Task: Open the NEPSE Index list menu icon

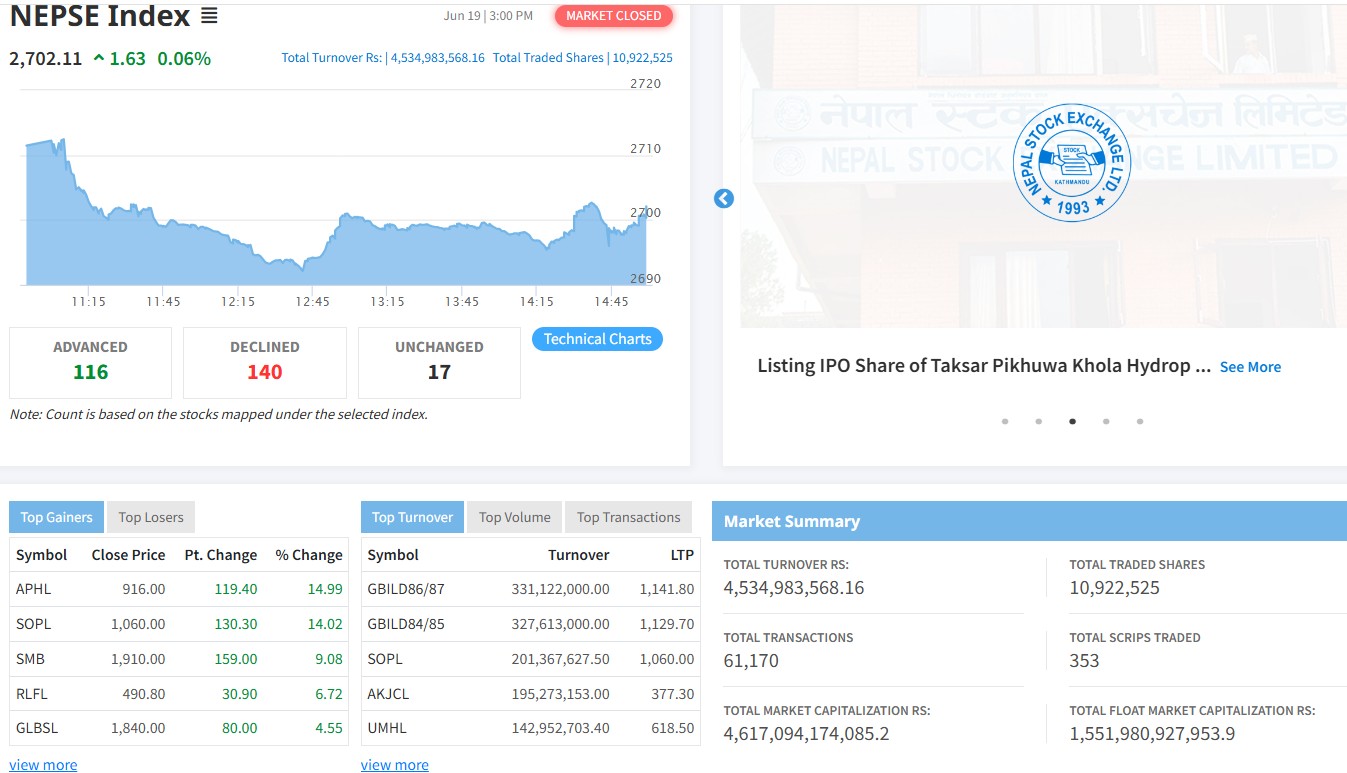Action: point(208,16)
